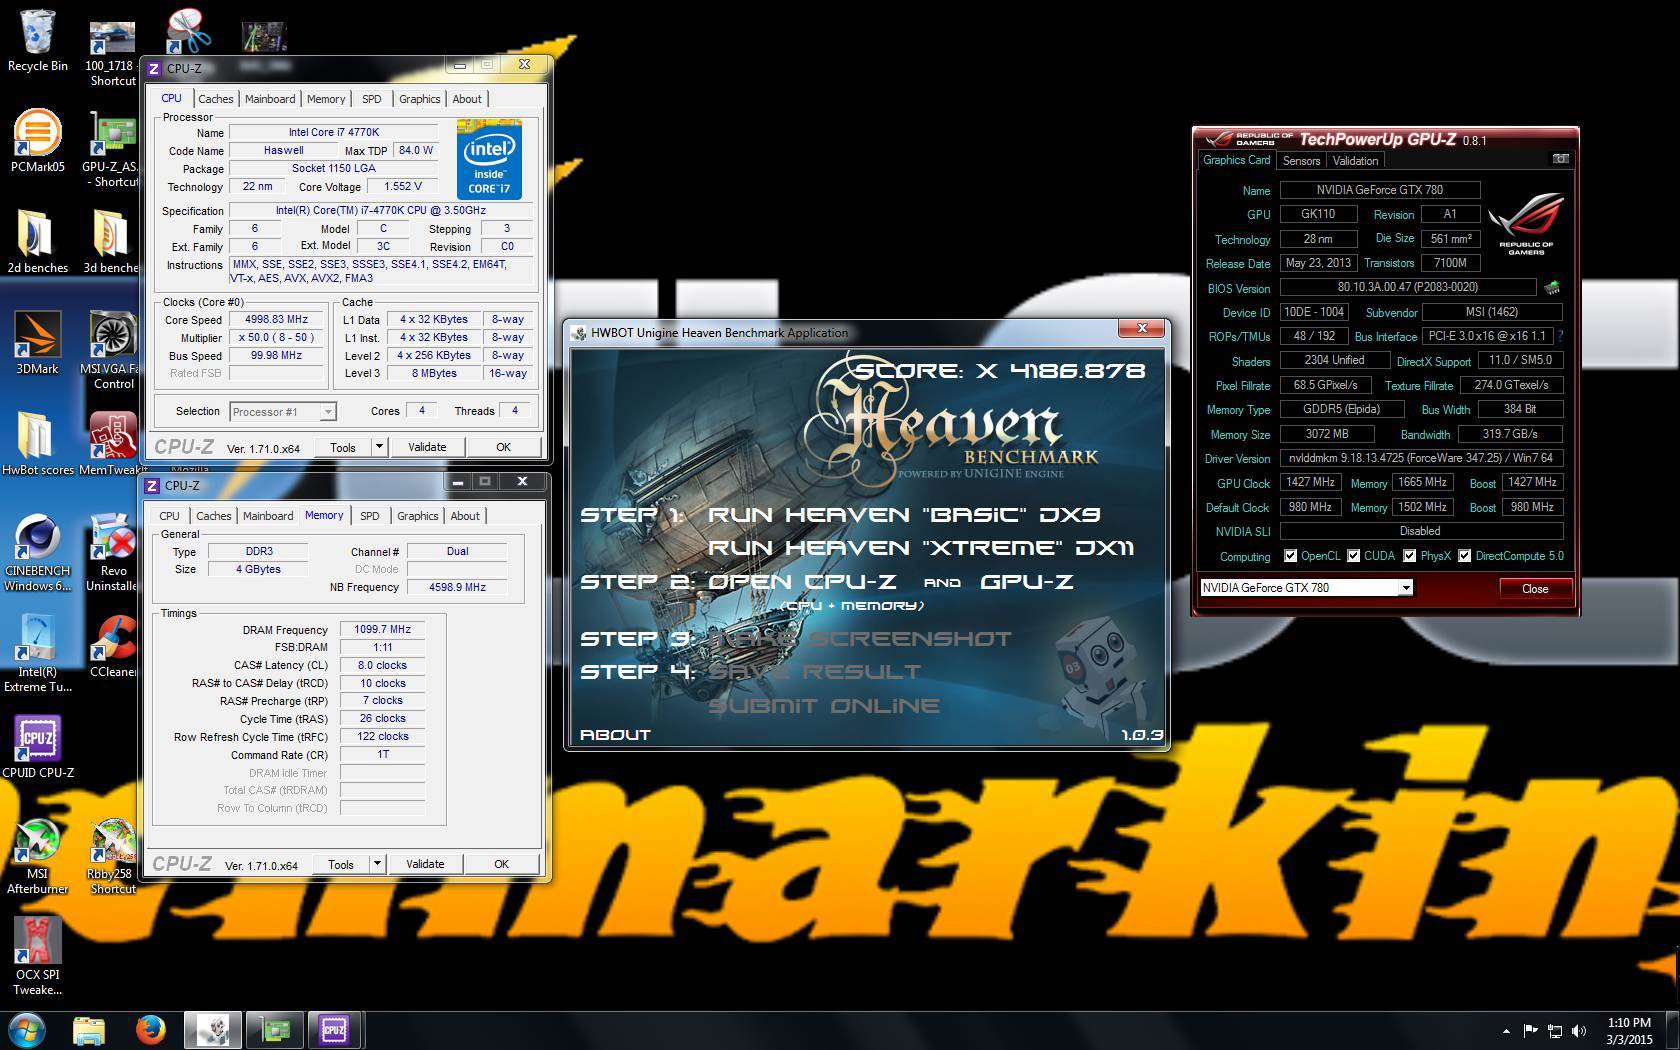Click RUN HEAVEN "XTREME" DX11
1680x1050 pixels.
coord(921,548)
